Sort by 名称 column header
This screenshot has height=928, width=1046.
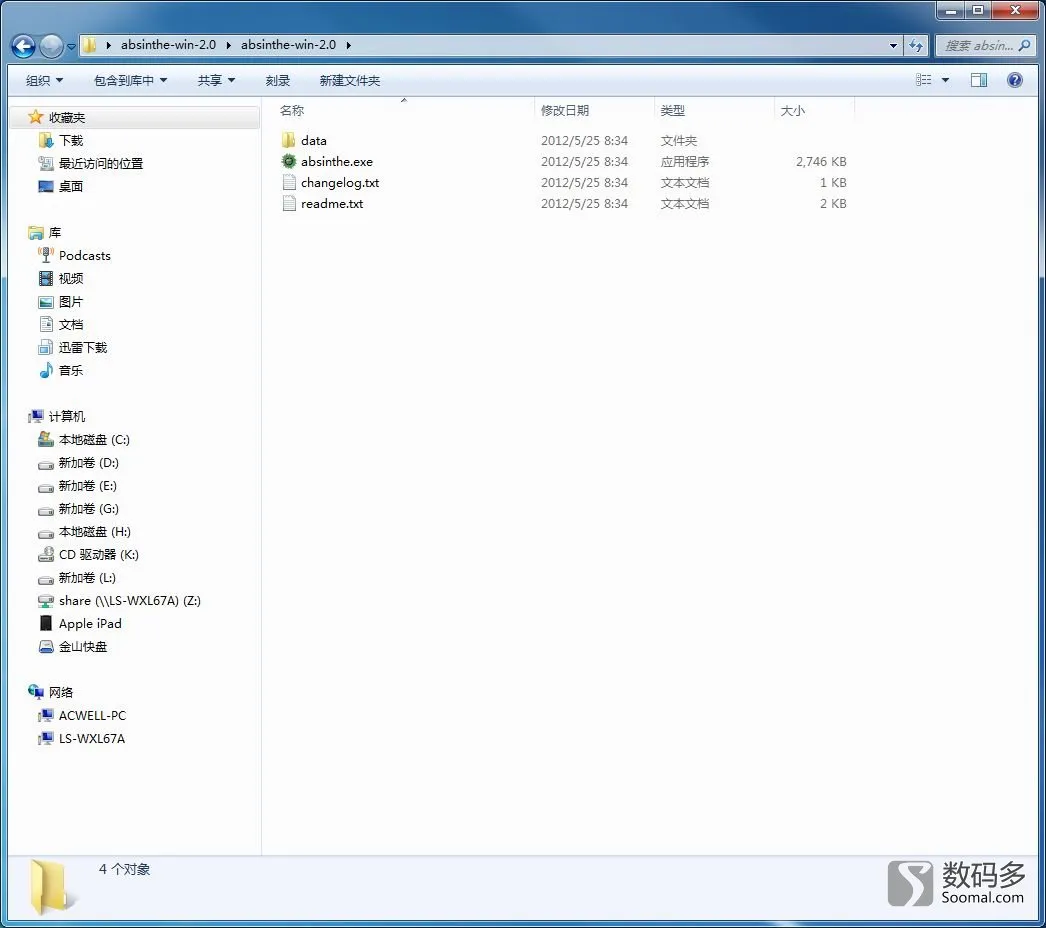(x=292, y=111)
